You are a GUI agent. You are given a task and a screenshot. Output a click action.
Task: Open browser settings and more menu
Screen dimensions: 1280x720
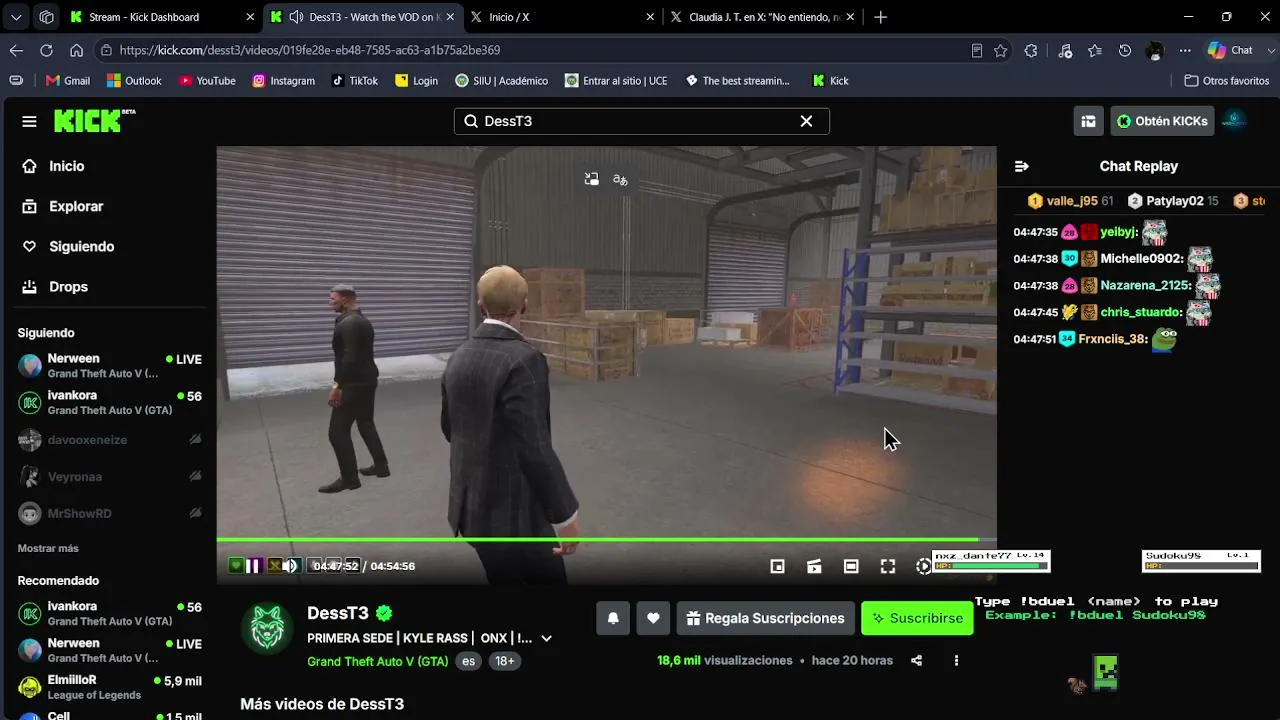pyautogui.click(x=1185, y=50)
